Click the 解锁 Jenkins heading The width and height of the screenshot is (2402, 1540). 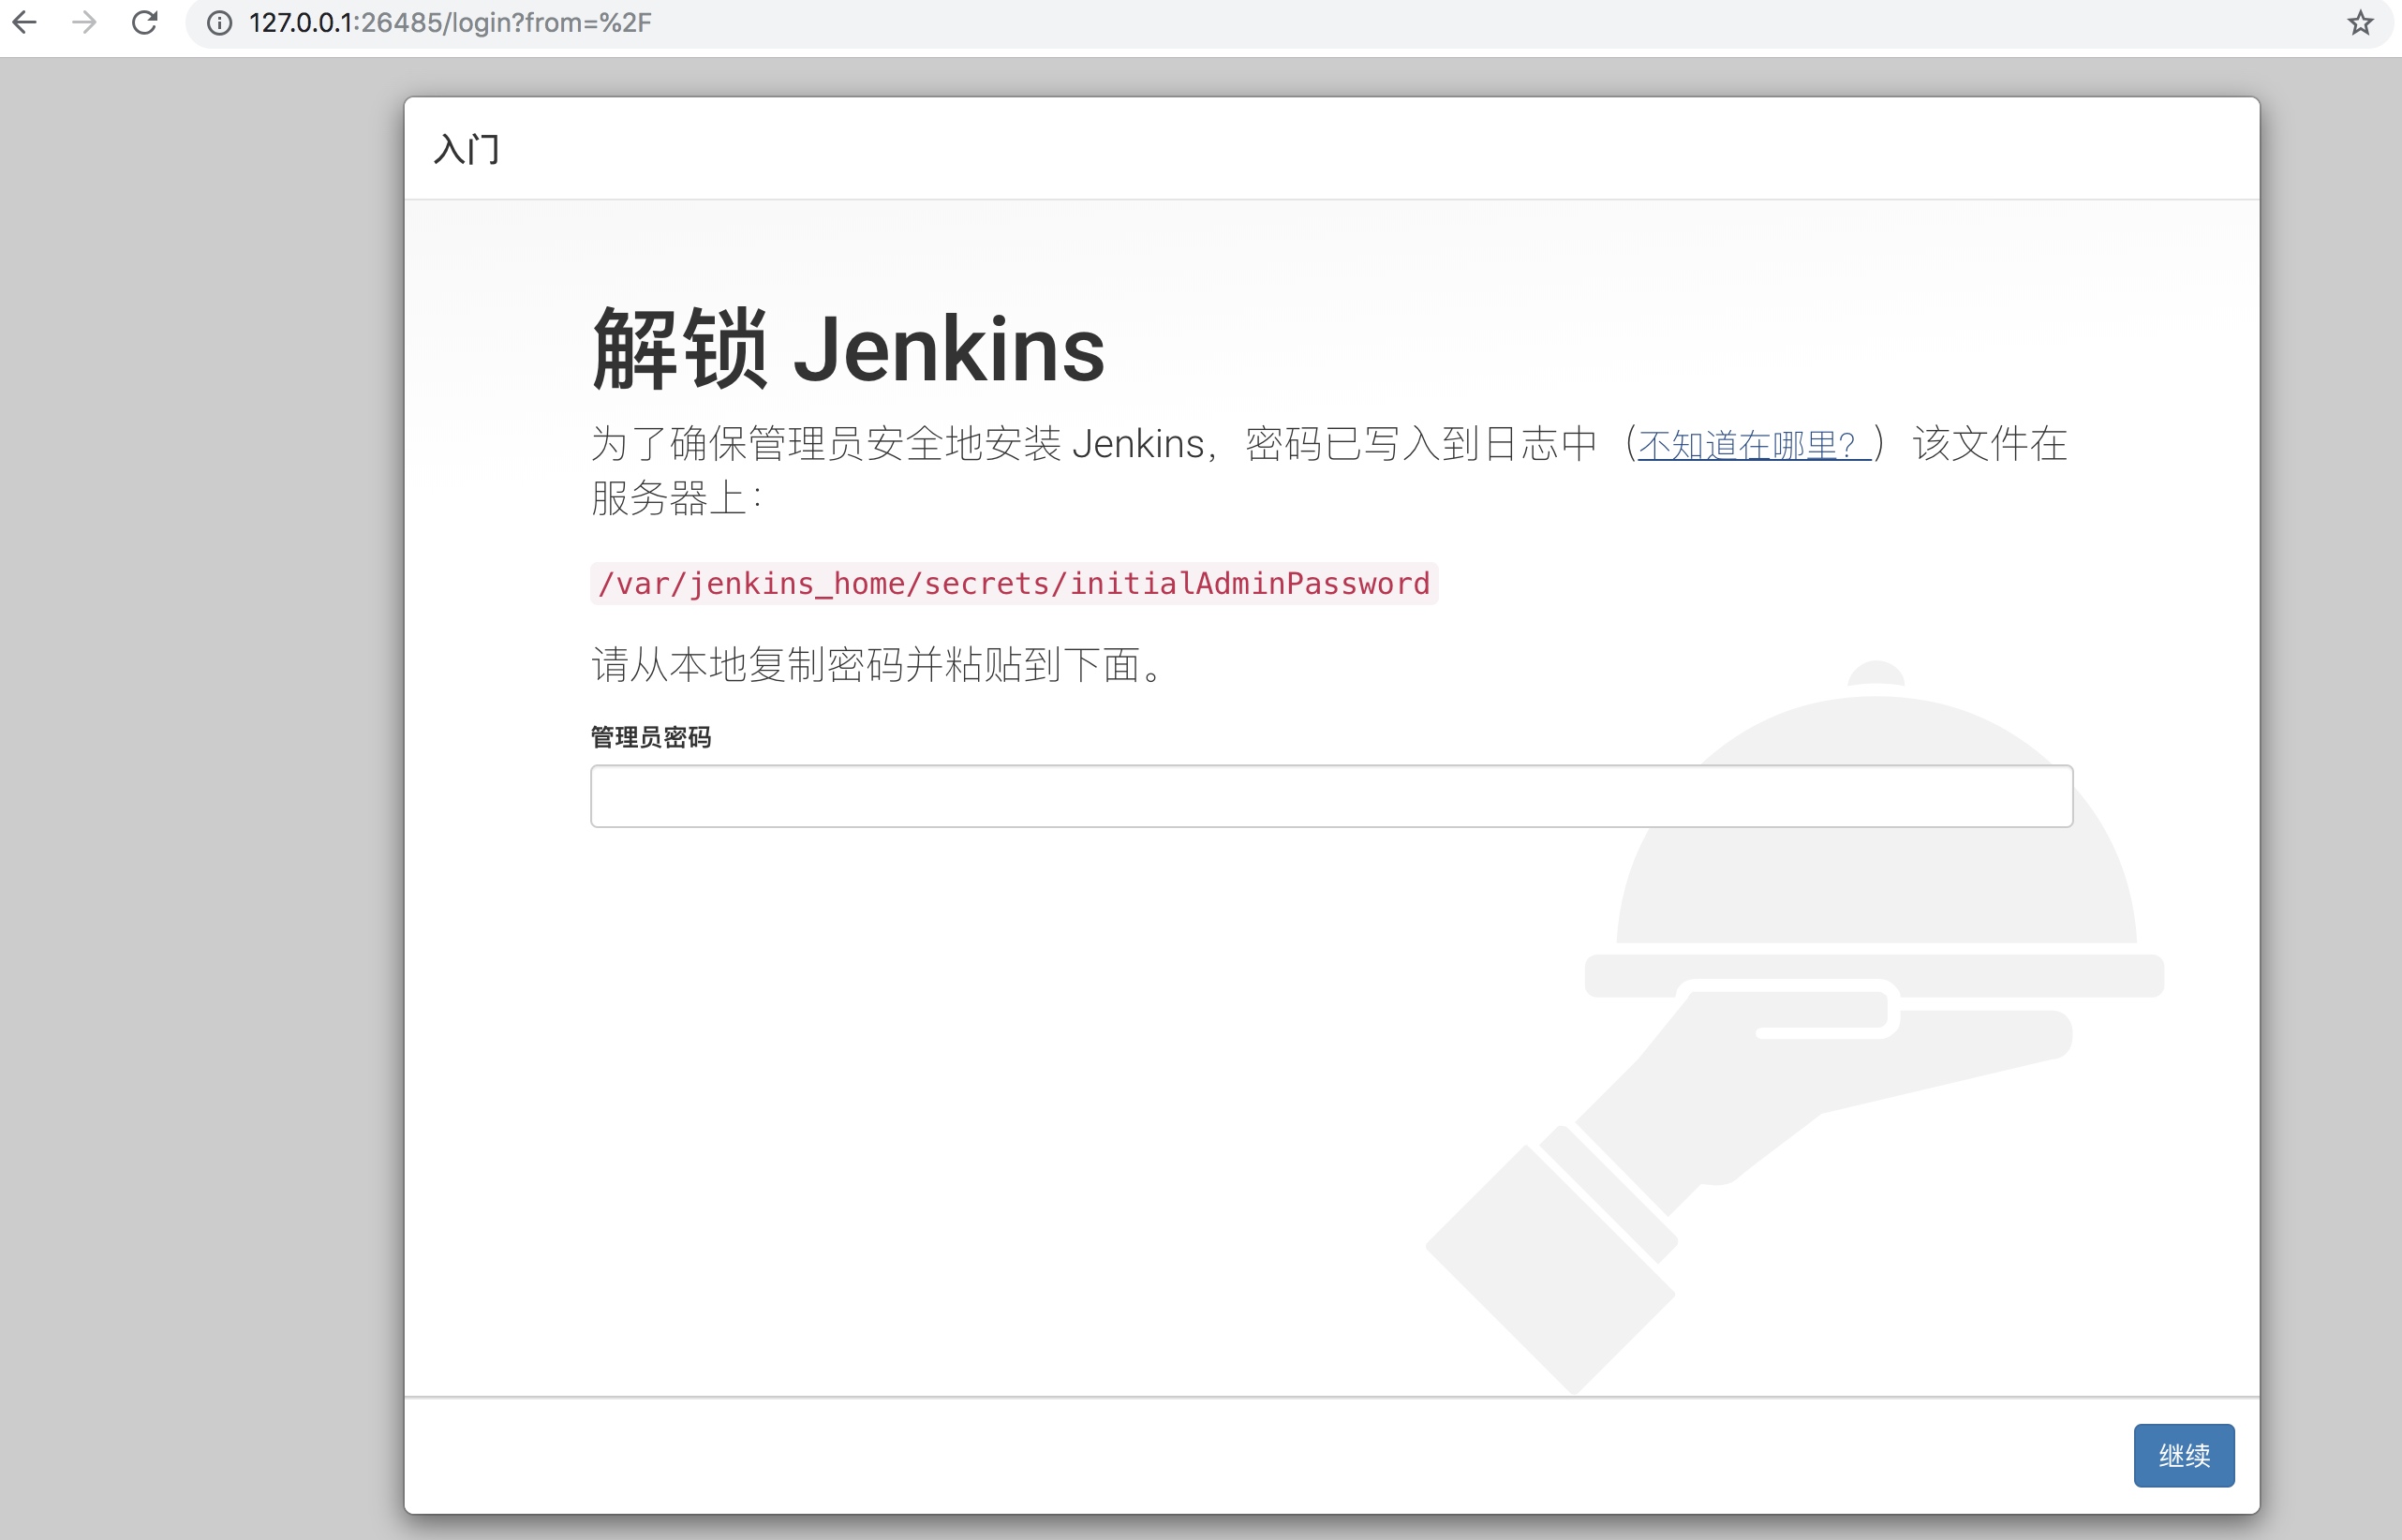[848, 349]
